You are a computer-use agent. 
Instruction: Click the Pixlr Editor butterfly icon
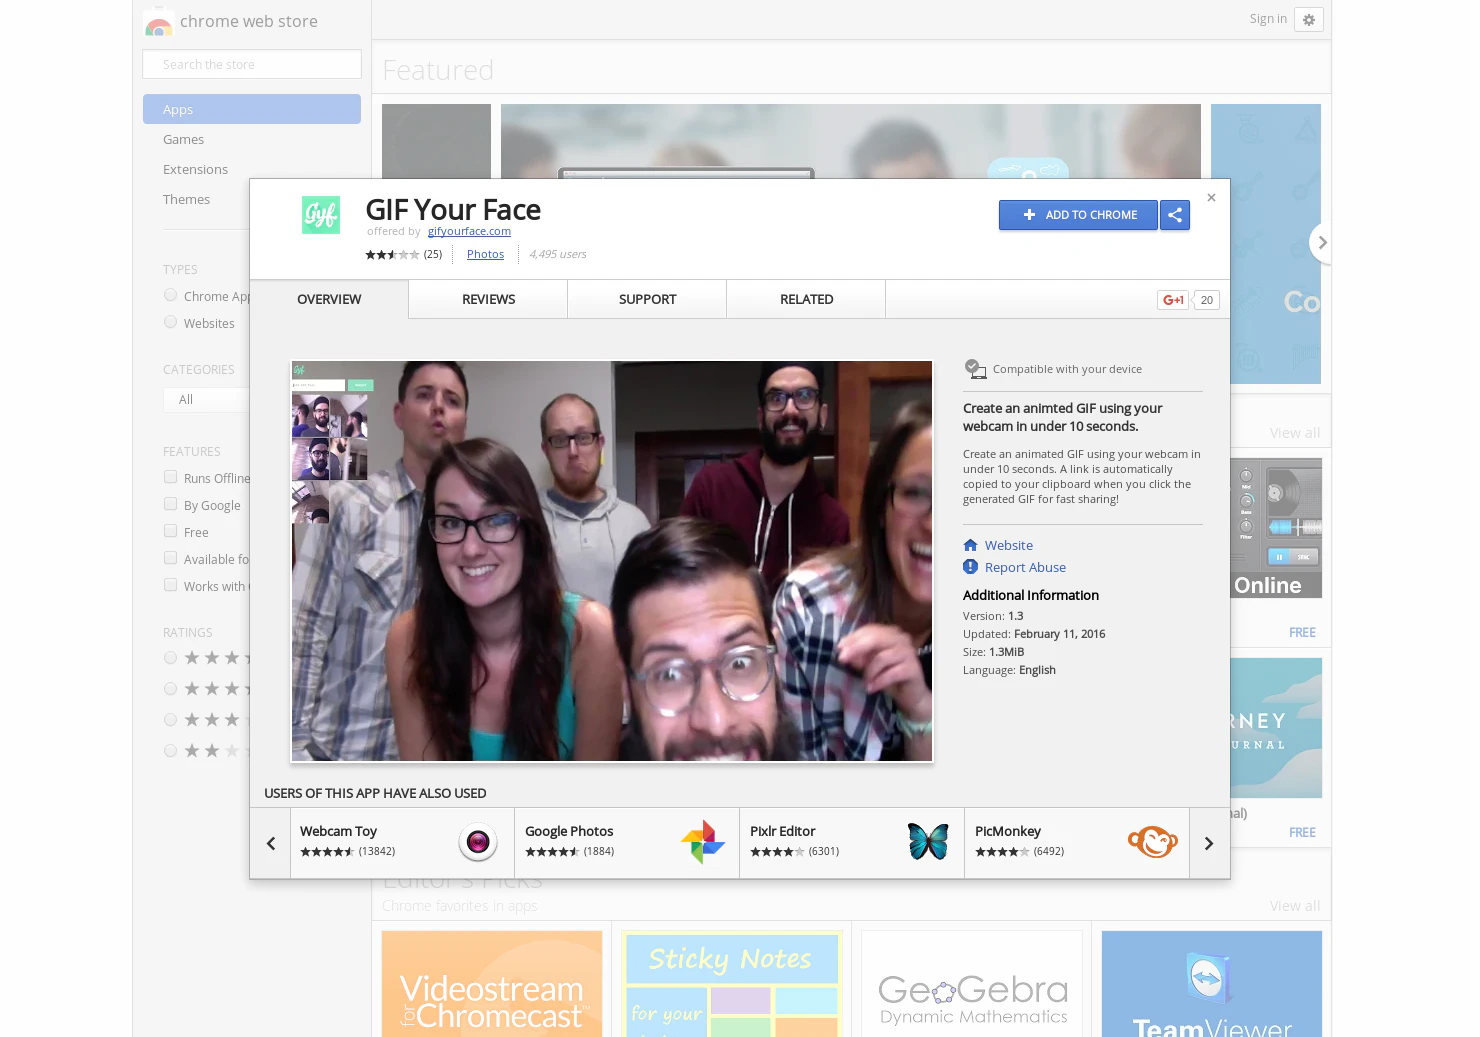pyautogui.click(x=928, y=841)
